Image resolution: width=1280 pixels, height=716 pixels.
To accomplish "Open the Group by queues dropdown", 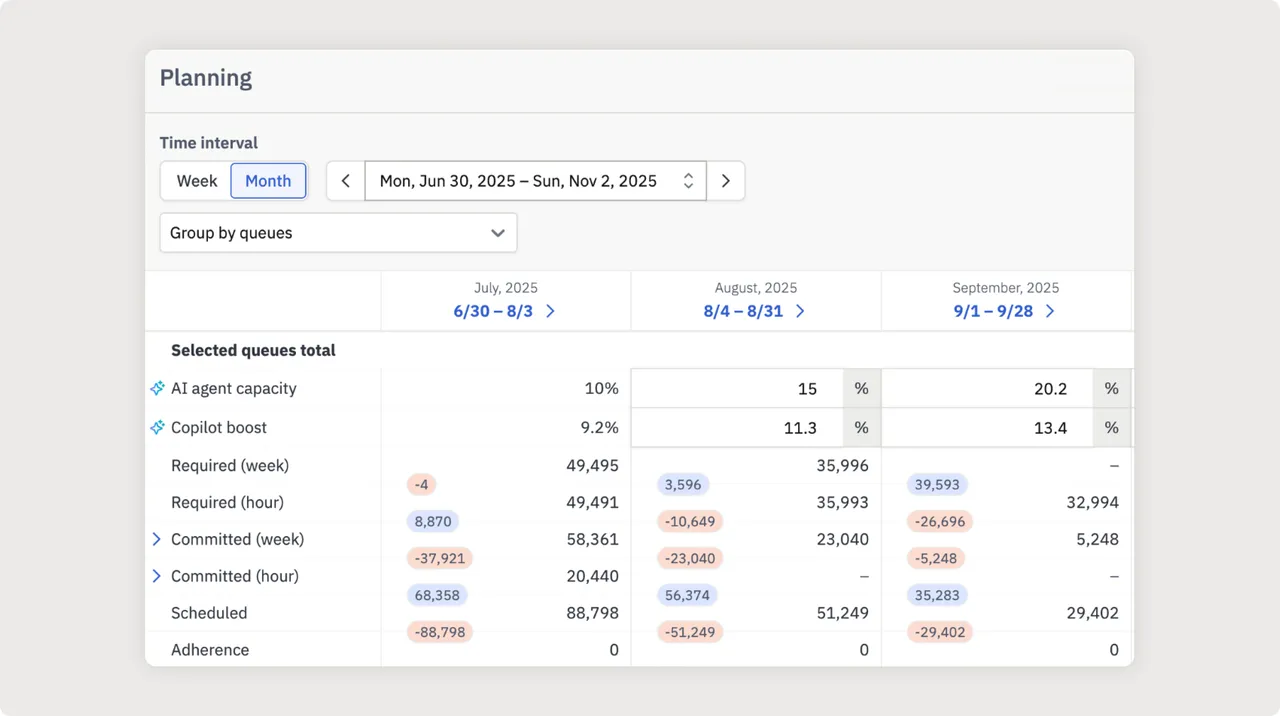I will pyautogui.click(x=338, y=233).
